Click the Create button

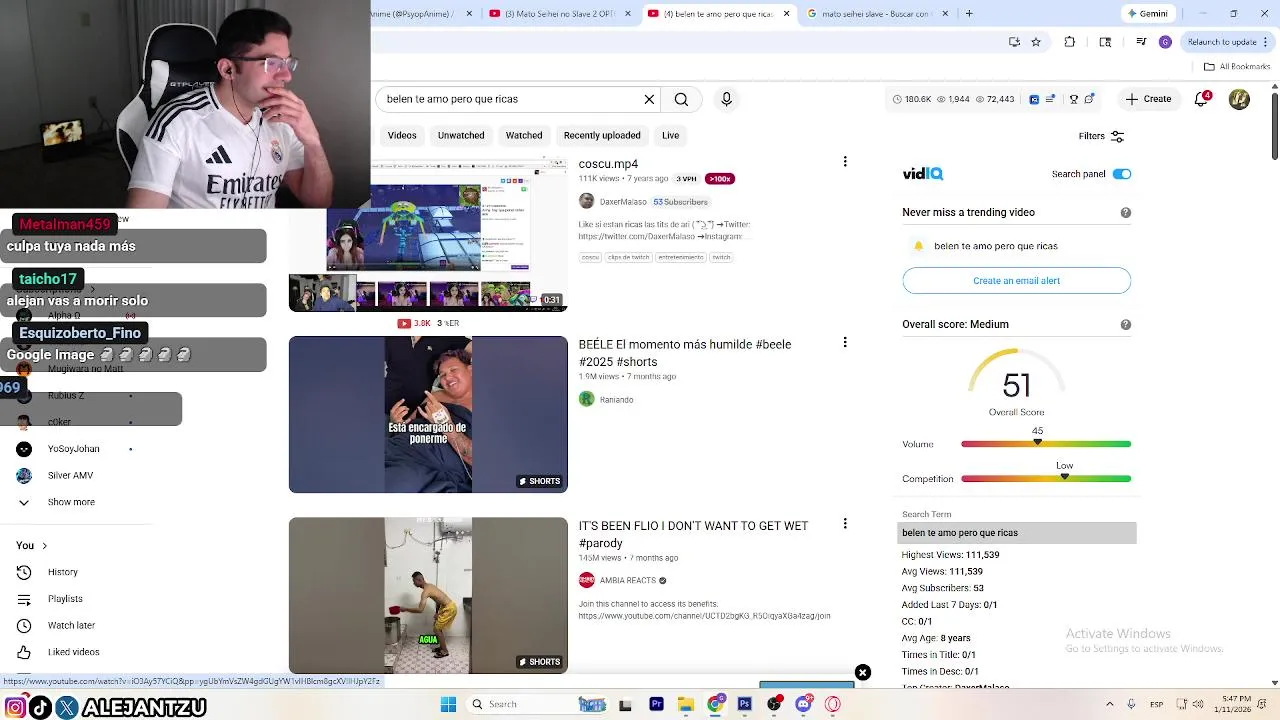[1148, 99]
